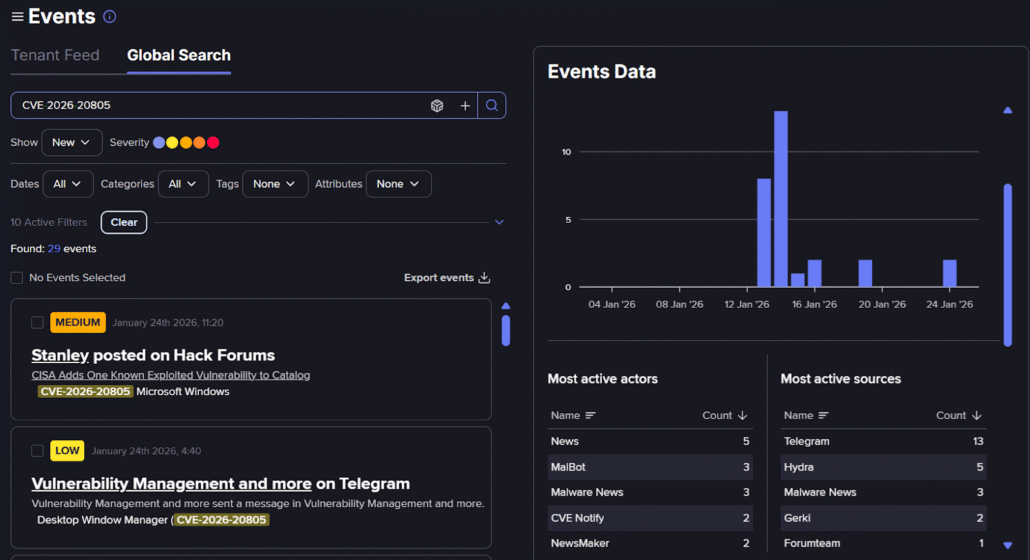Select the red critical severity dot
Viewport: 1030px width, 560px height.
[213, 143]
